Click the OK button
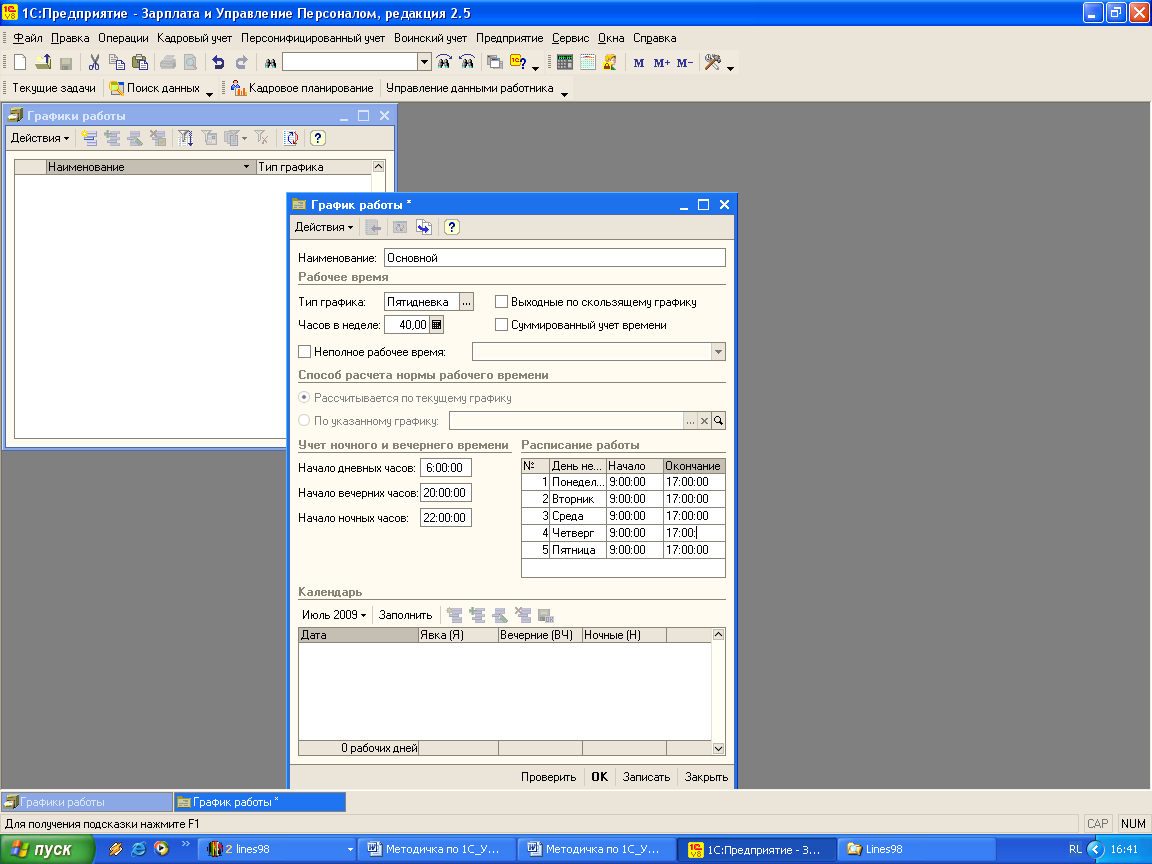 pyautogui.click(x=600, y=777)
